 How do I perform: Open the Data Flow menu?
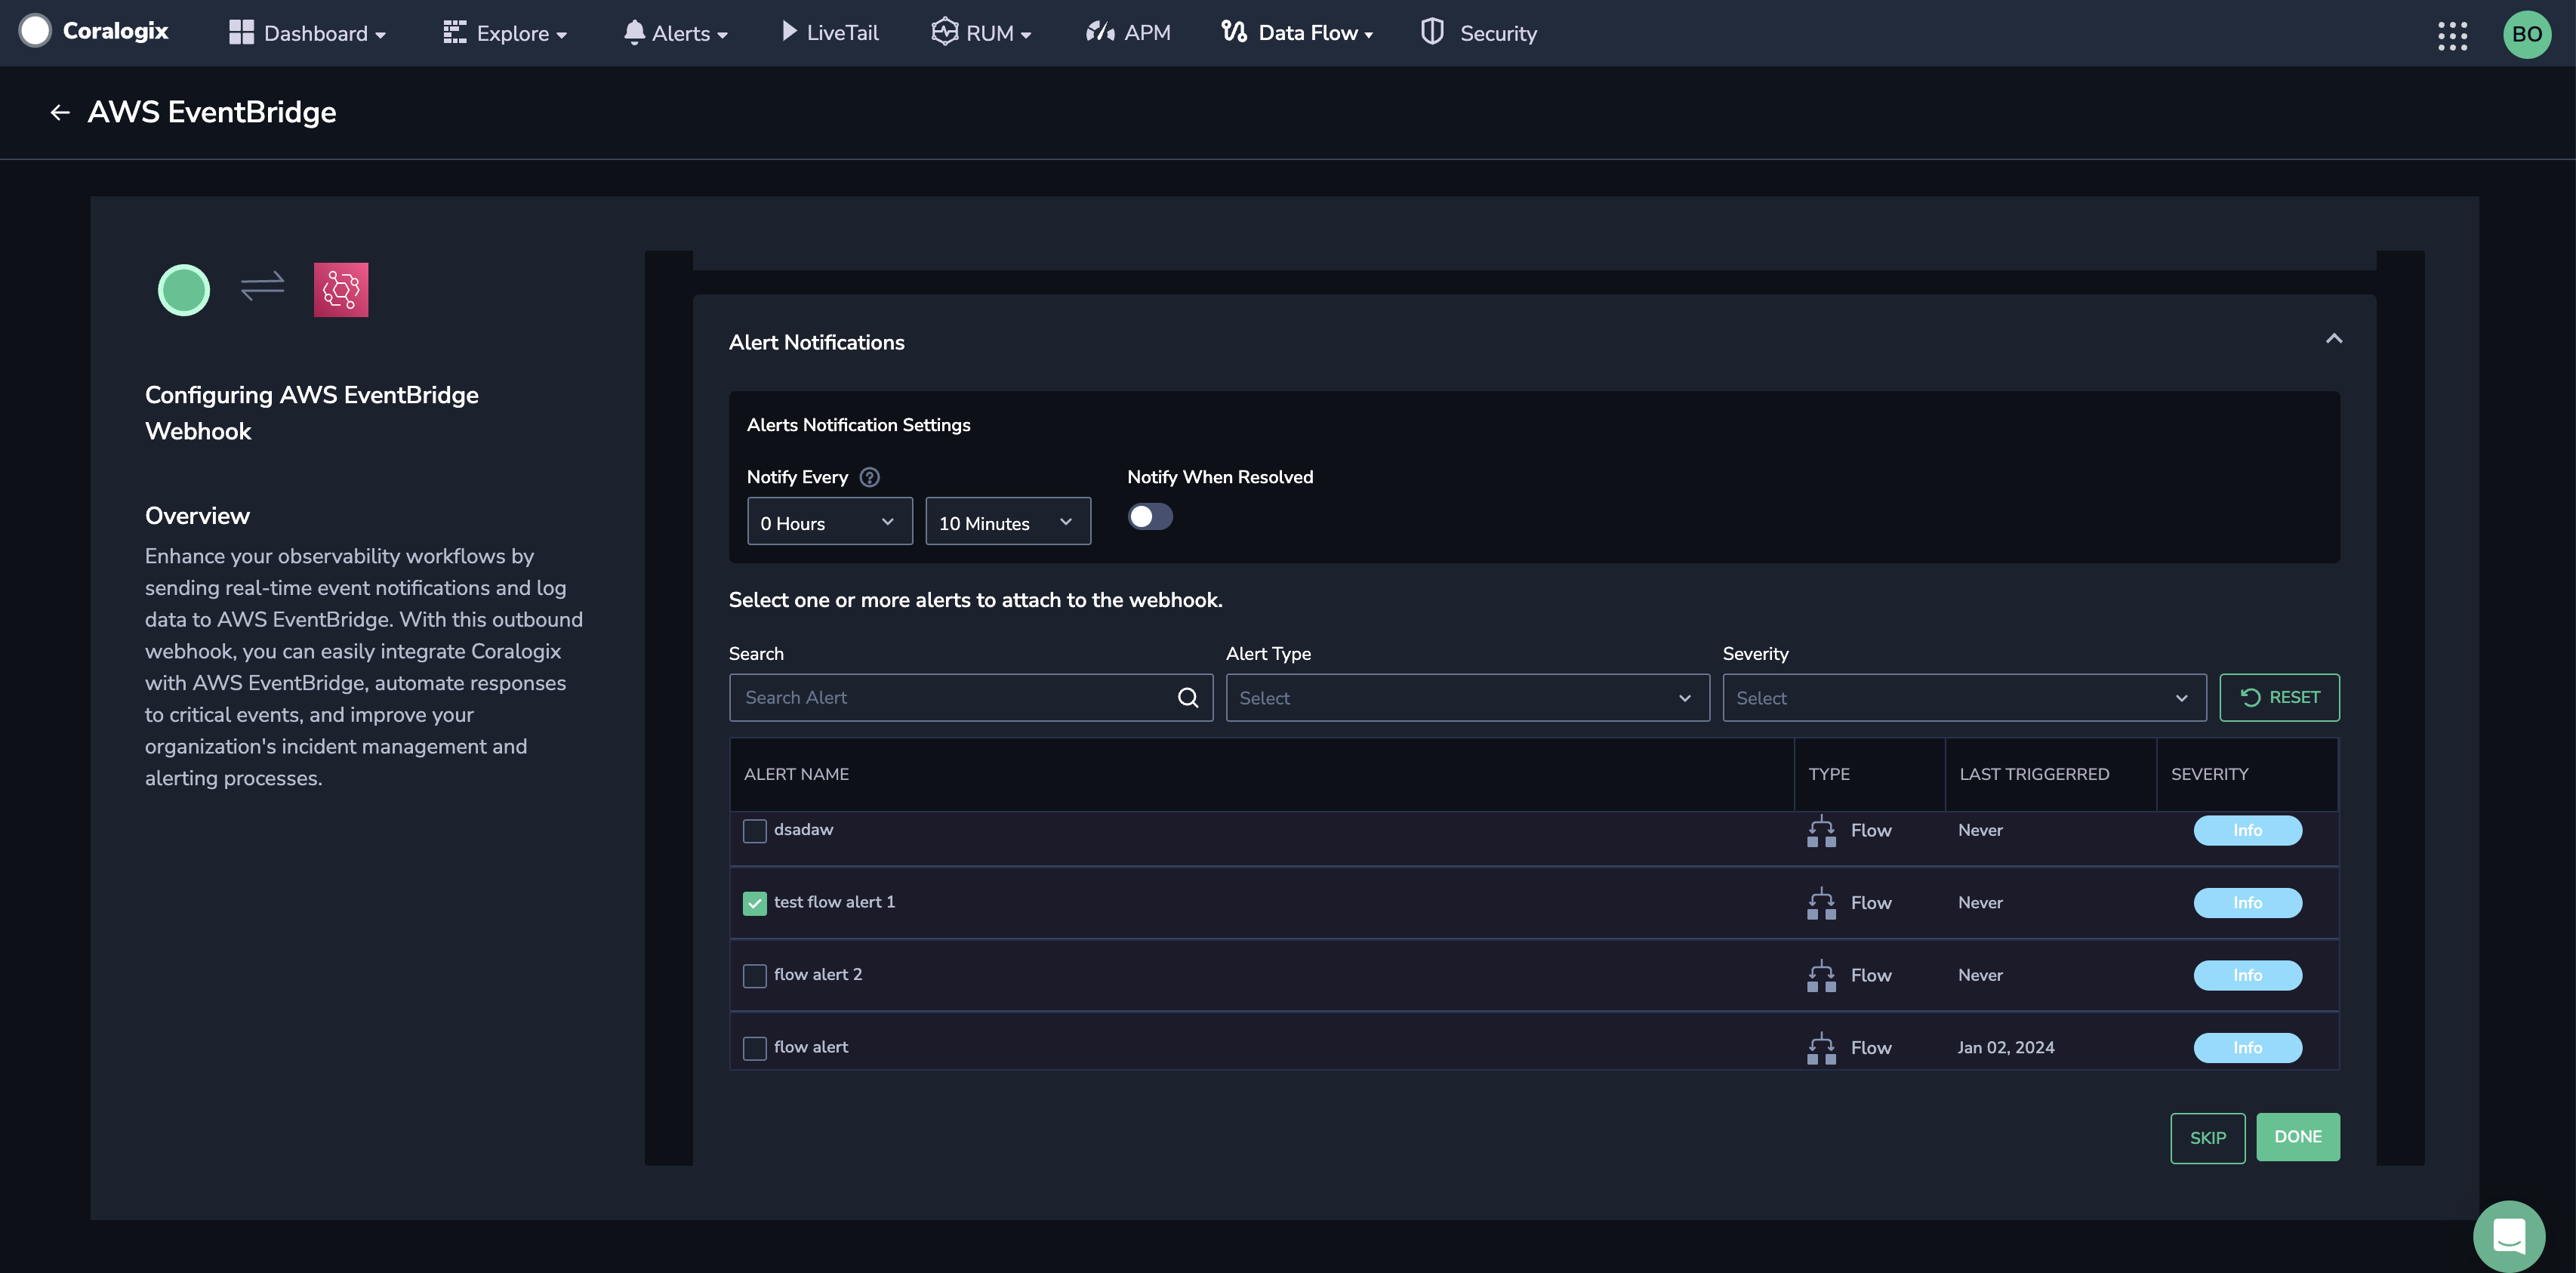(1297, 33)
